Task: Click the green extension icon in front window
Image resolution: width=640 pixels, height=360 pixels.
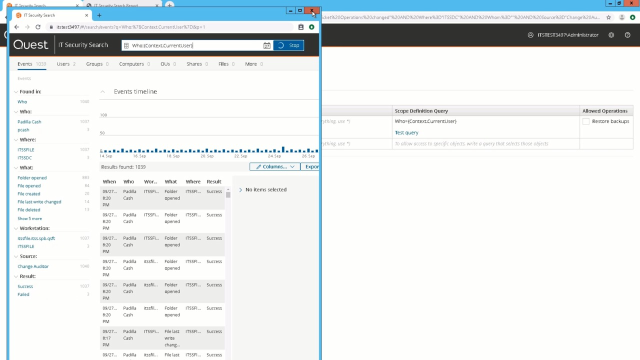Action: 311,27
